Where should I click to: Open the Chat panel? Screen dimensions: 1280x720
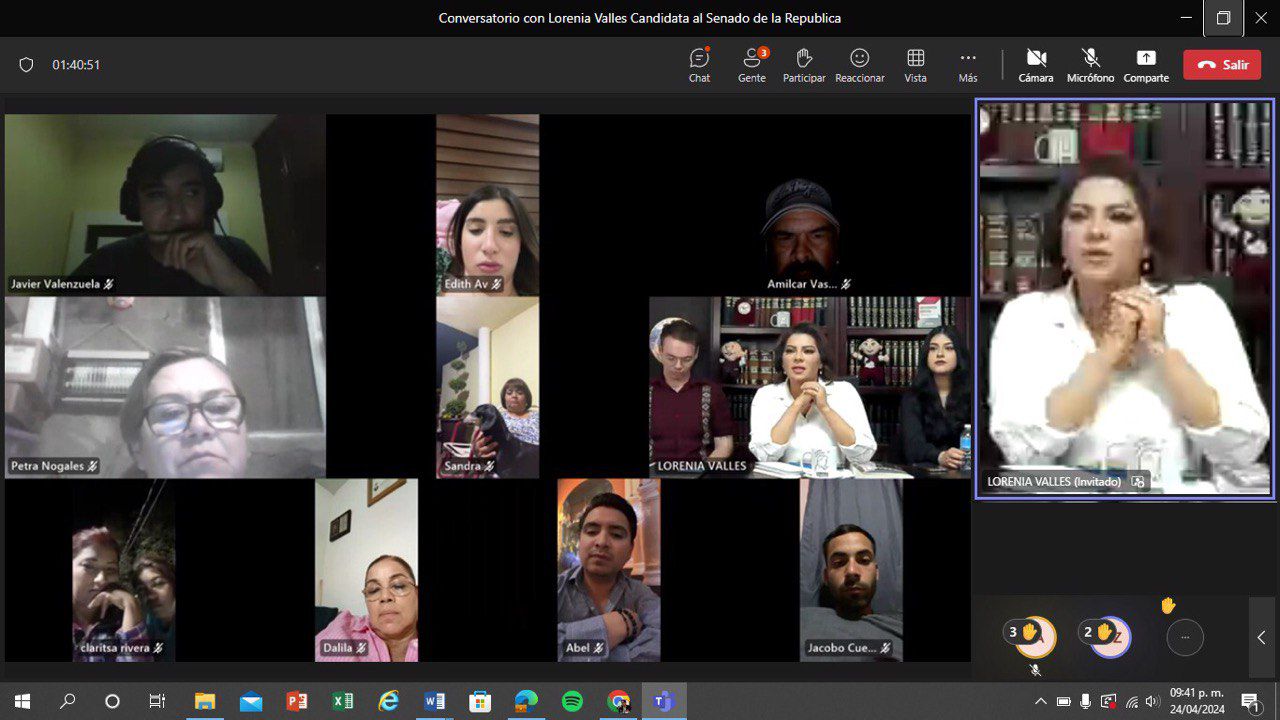coord(699,64)
